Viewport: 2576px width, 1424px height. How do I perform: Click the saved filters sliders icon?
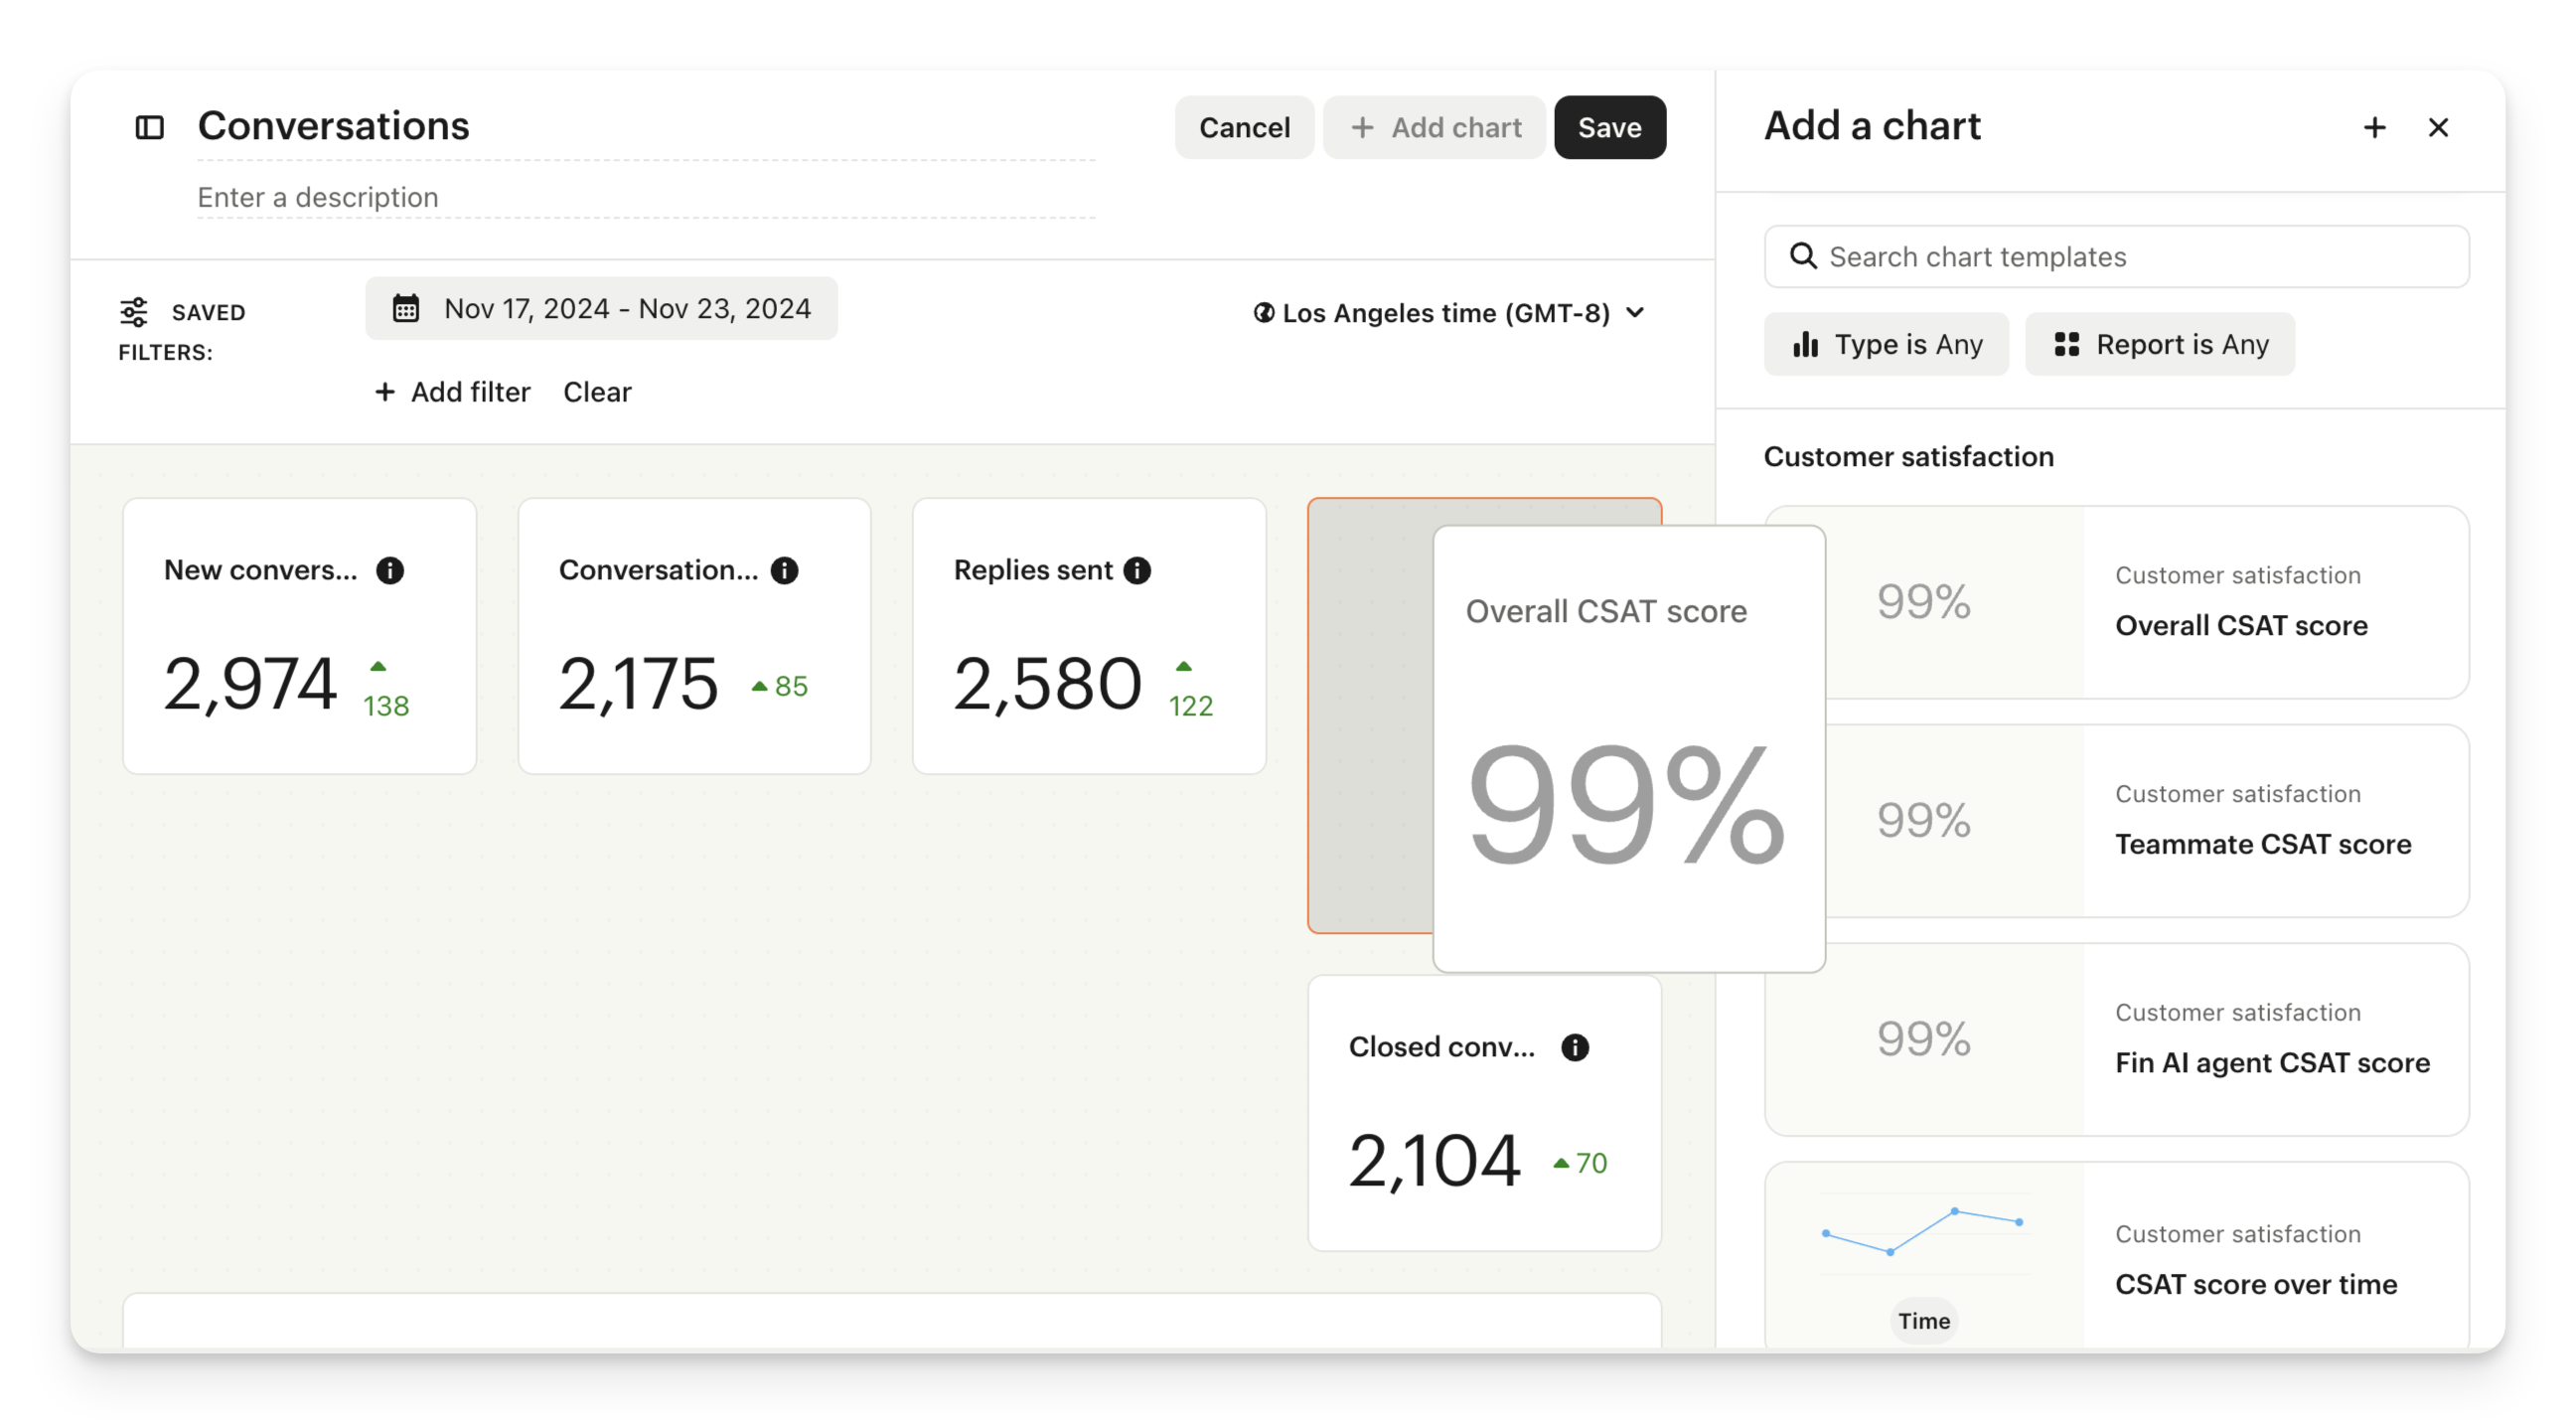pos(134,312)
